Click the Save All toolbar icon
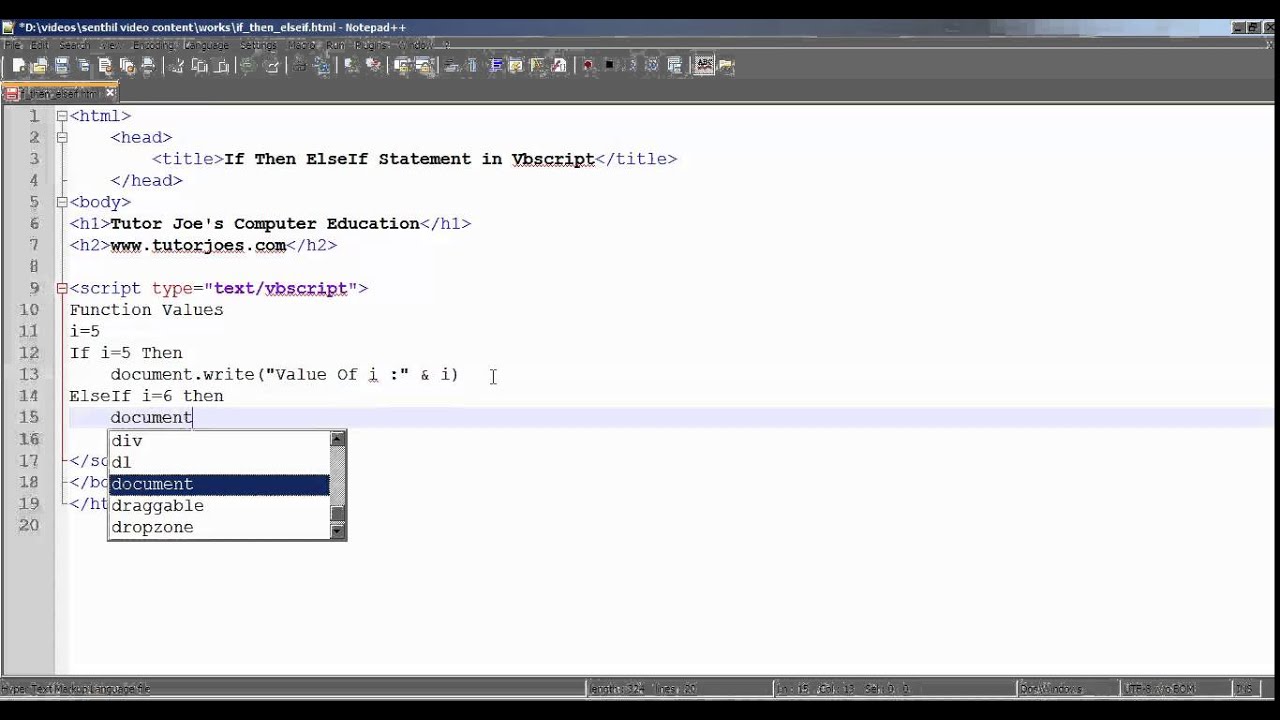This screenshot has width=1280, height=720. (x=84, y=66)
